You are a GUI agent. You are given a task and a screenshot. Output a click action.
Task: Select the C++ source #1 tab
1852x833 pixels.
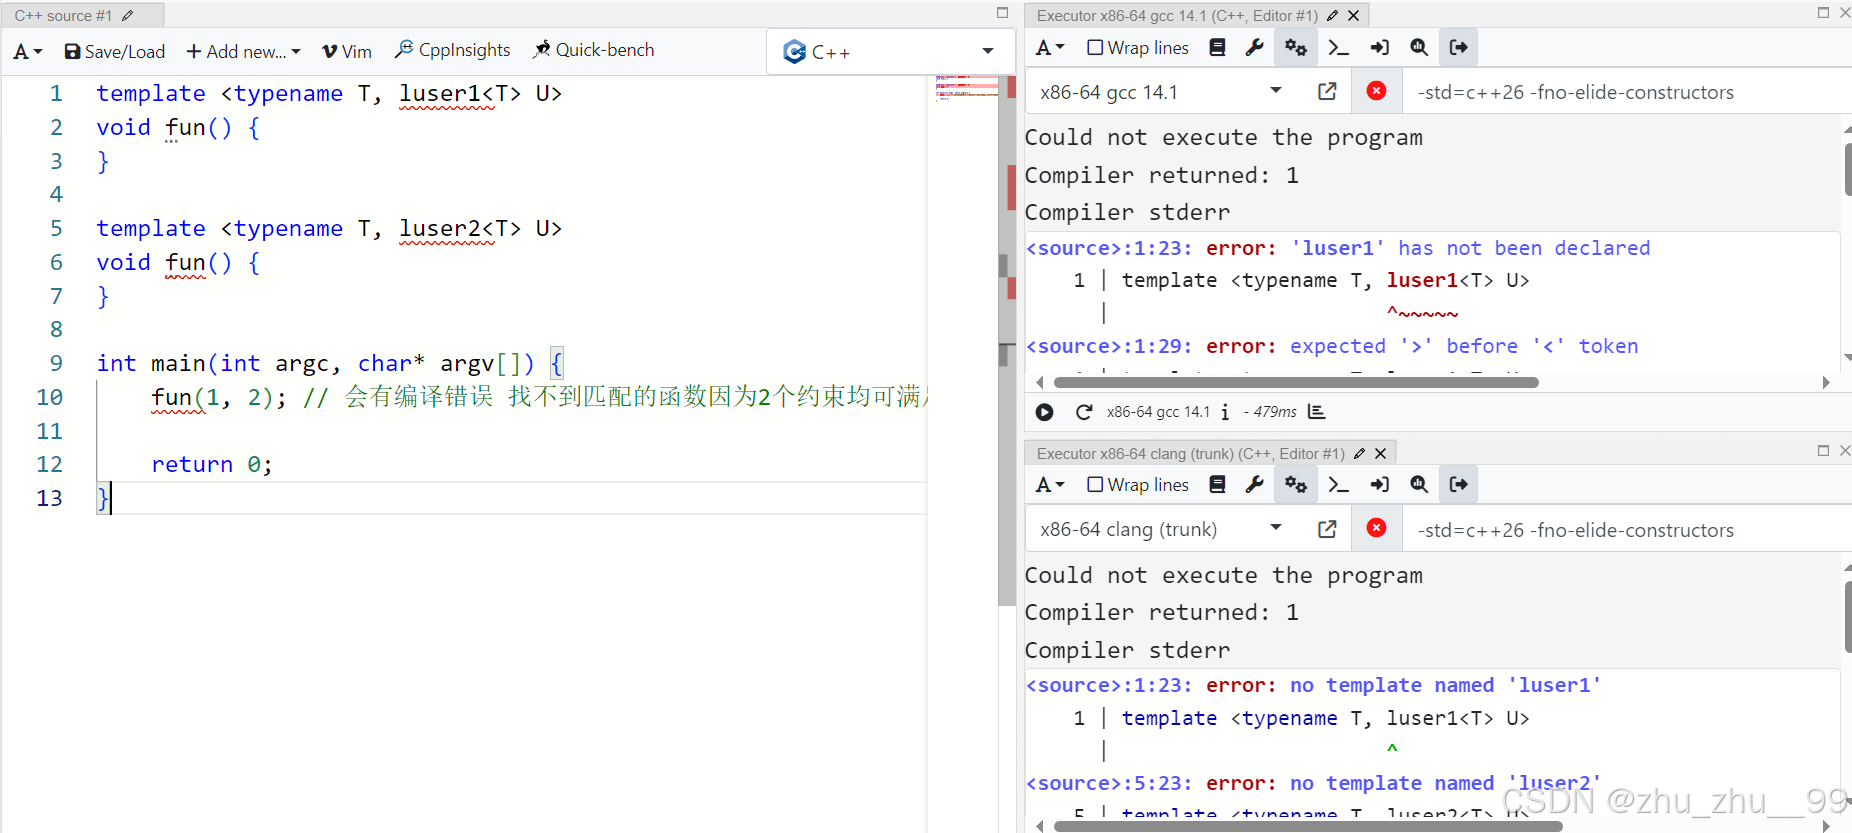click(x=63, y=16)
